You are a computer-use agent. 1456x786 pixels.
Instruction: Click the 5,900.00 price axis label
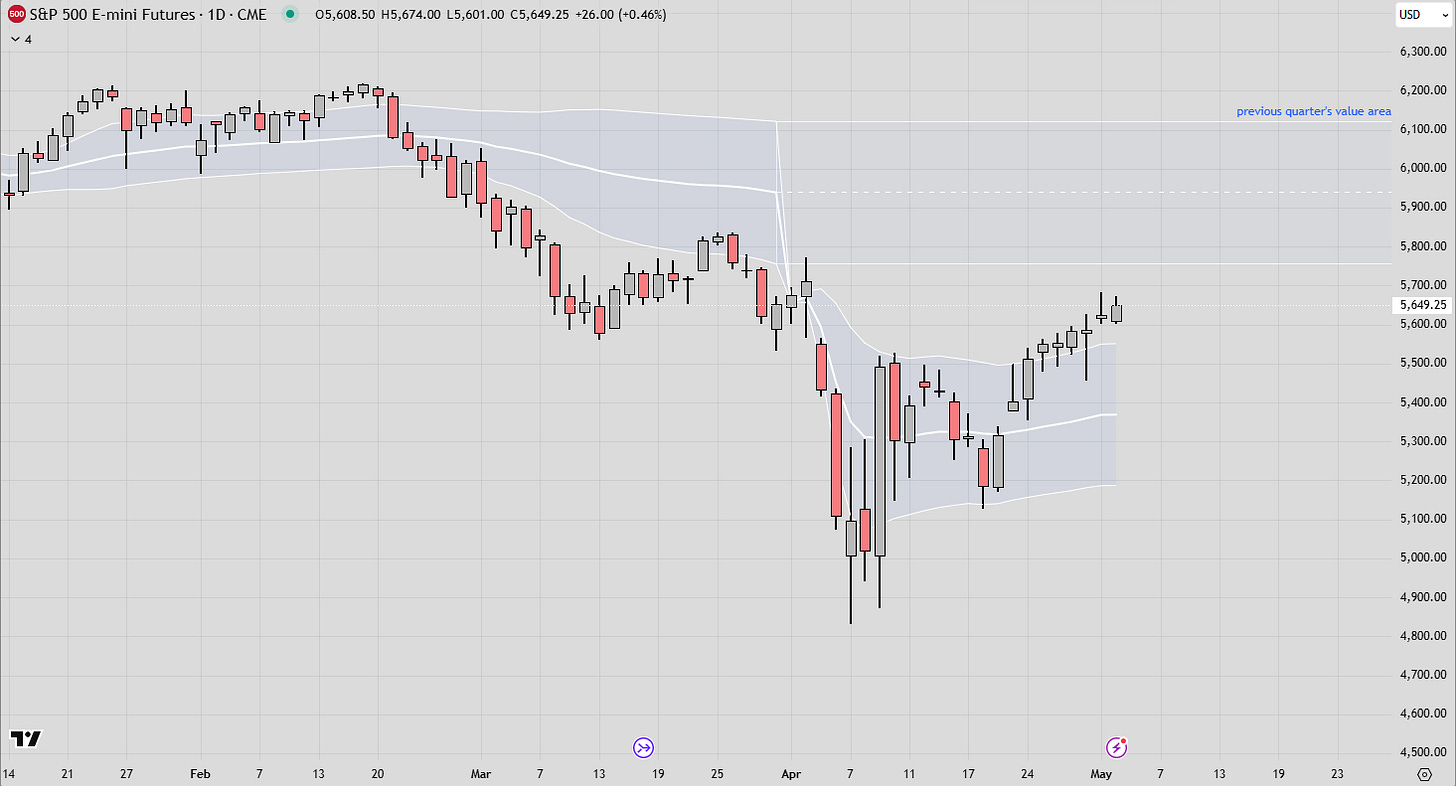[1423, 207]
